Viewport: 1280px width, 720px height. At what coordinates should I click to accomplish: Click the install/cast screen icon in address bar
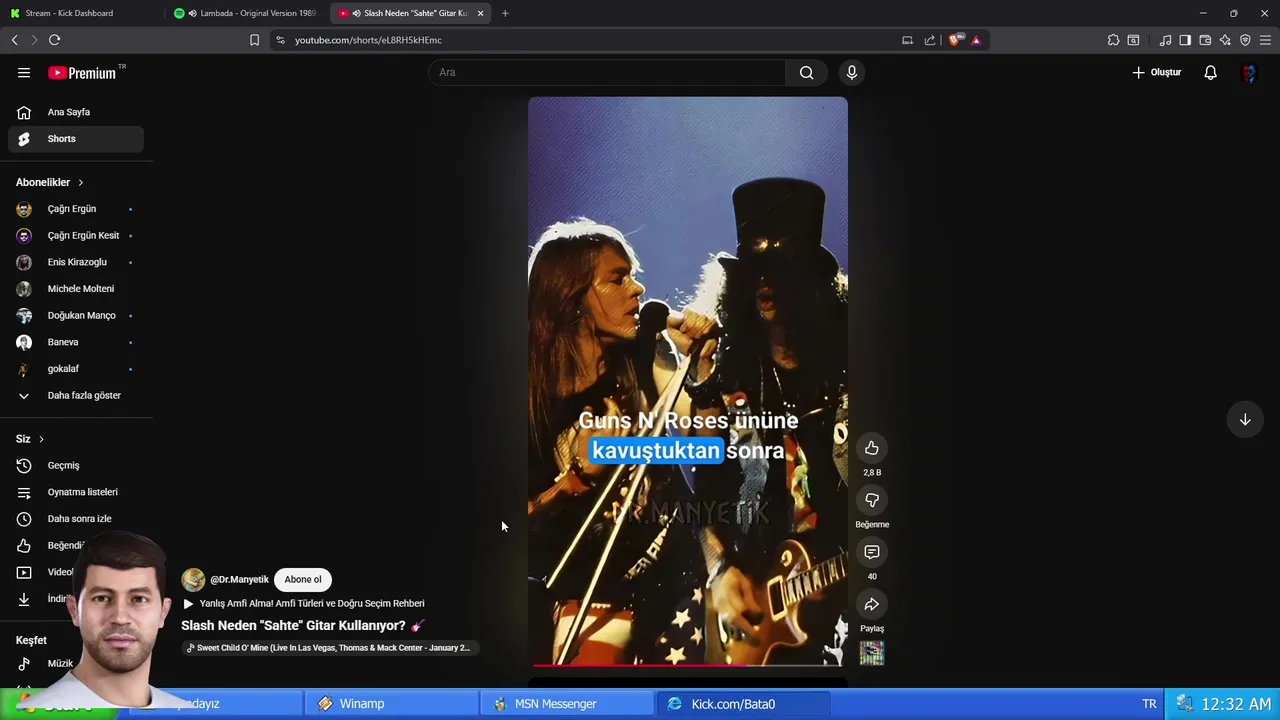[907, 40]
